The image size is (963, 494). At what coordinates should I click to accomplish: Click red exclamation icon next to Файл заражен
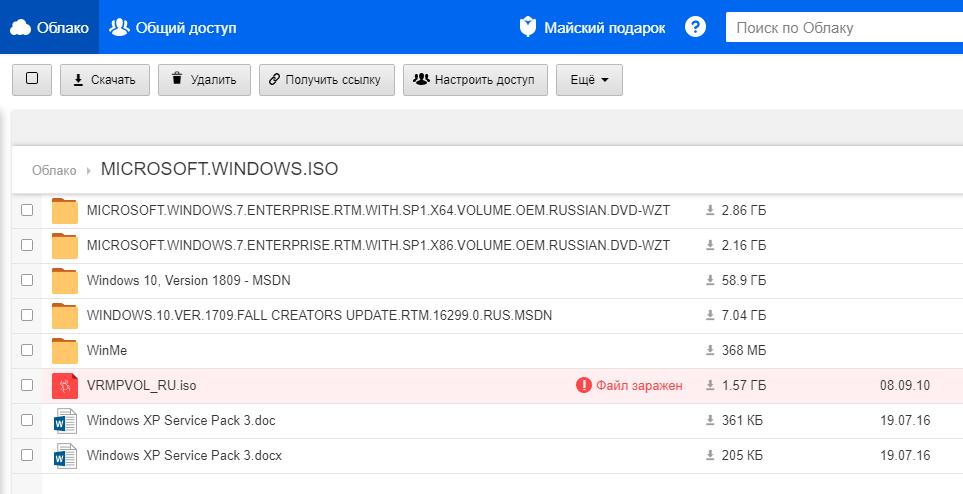pyautogui.click(x=583, y=385)
